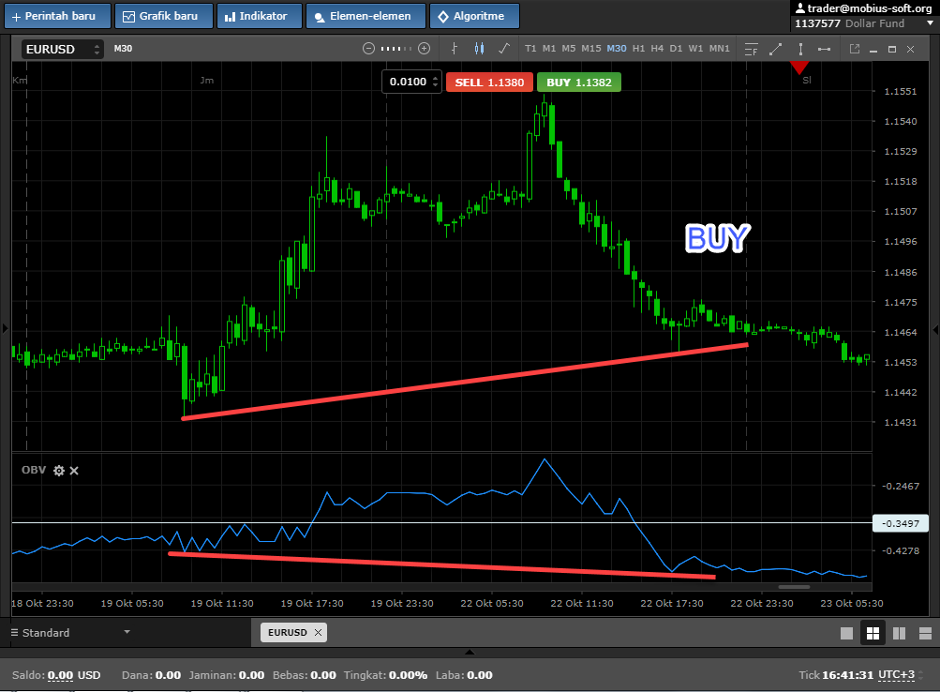Expand the Standard workspace dropdown
Image resolution: width=940 pixels, height=692 pixels.
[x=126, y=632]
